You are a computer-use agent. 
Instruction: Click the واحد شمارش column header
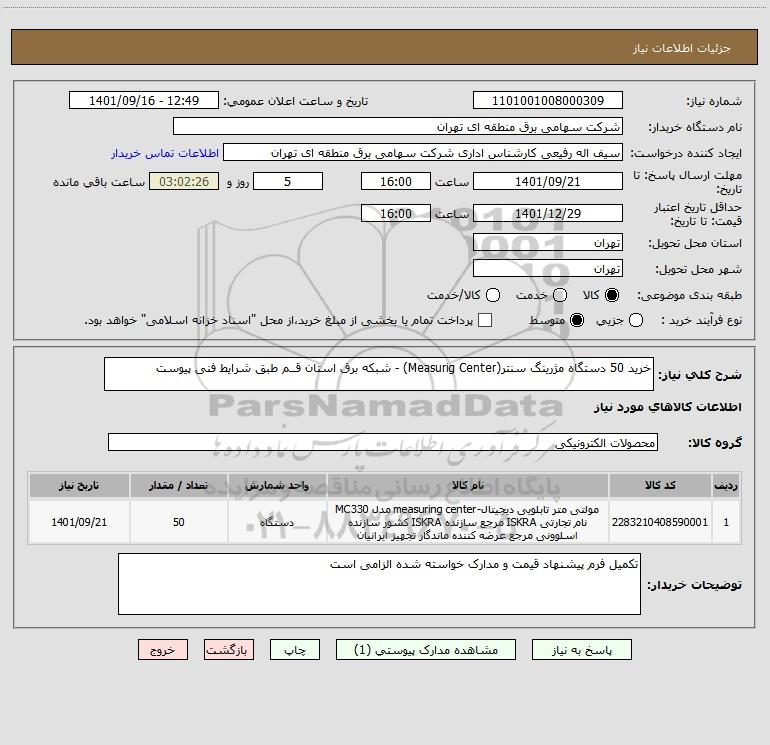click(x=277, y=486)
